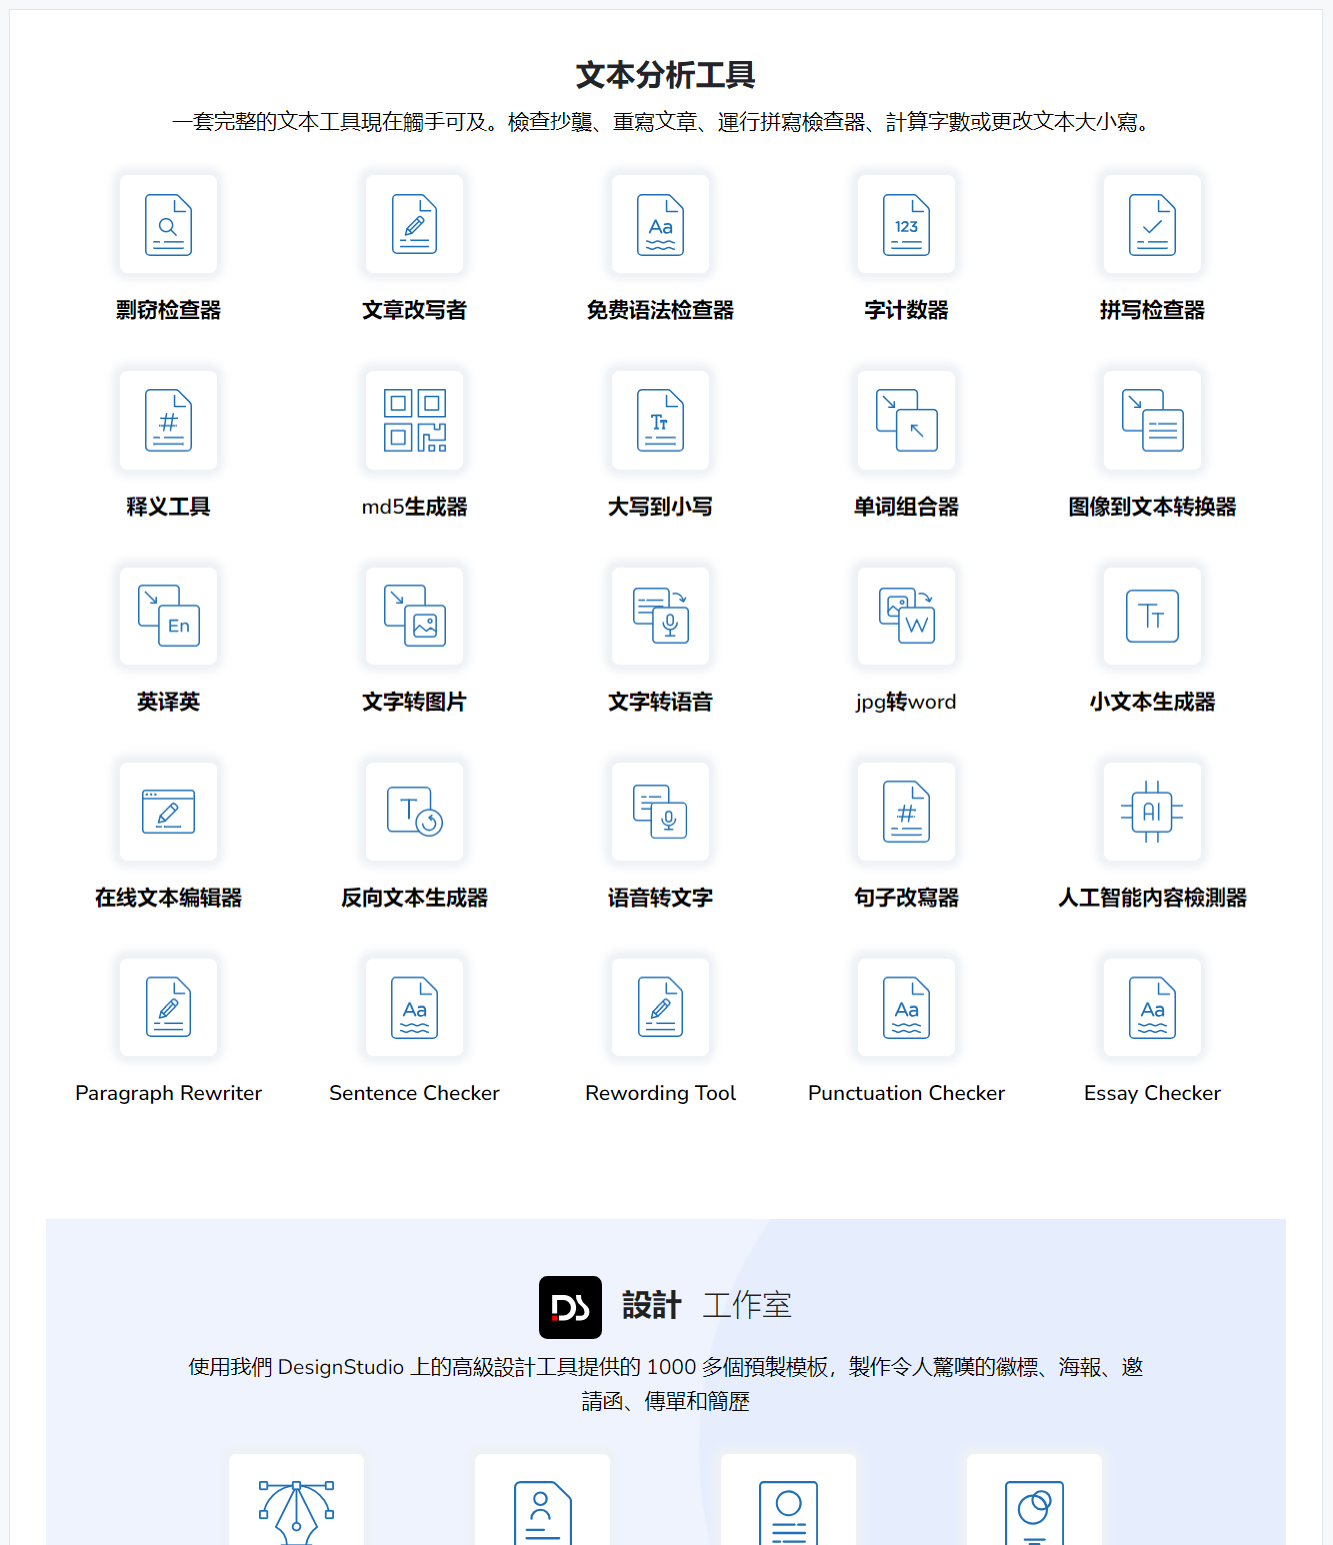Open the 大写到小写 text link
Screen dimensions: 1333x1545
tap(660, 507)
